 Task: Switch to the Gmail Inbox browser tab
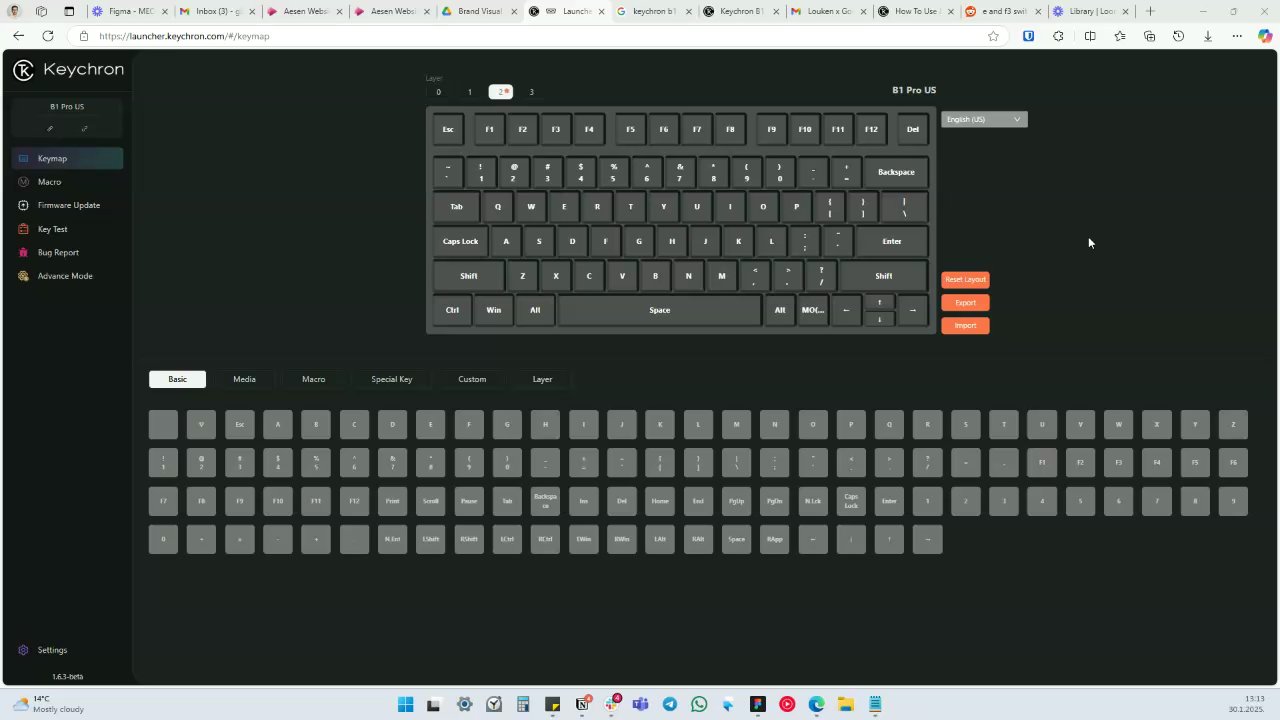coord(218,11)
